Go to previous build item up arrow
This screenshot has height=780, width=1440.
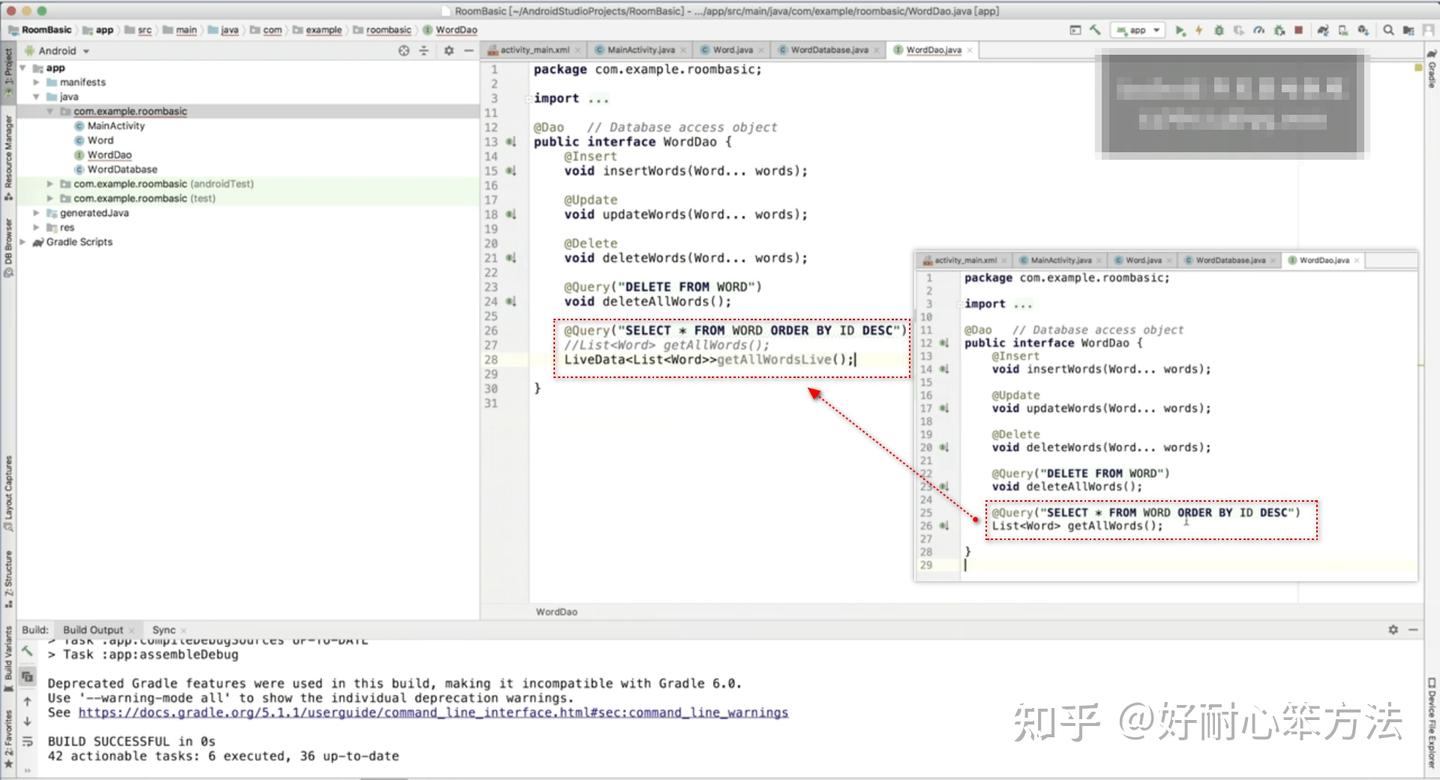tap(27, 701)
